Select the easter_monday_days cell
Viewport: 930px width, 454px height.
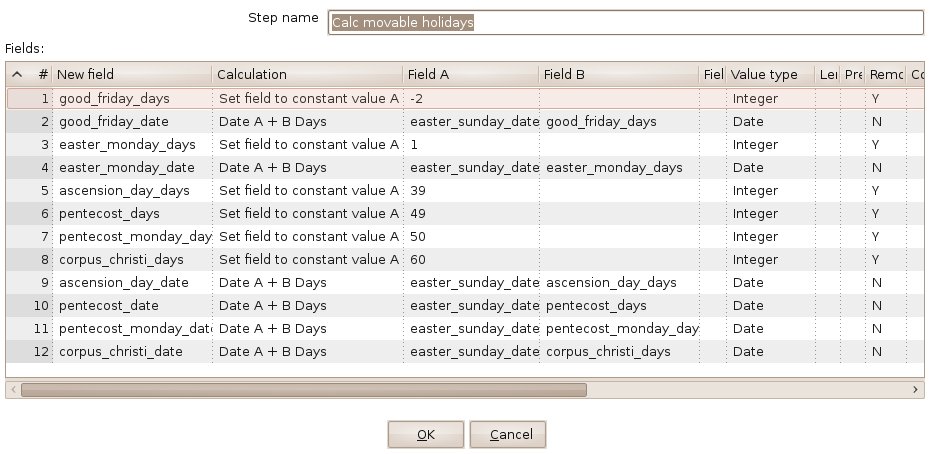coord(132,145)
